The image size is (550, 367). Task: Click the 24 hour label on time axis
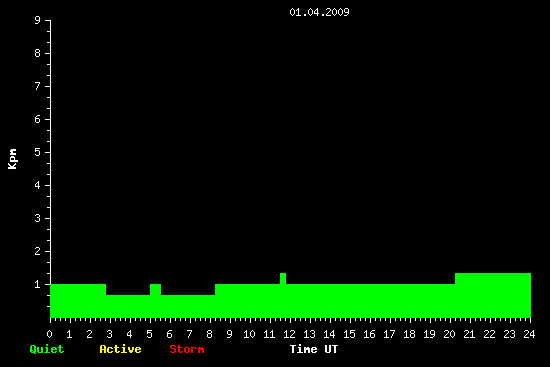[529, 334]
